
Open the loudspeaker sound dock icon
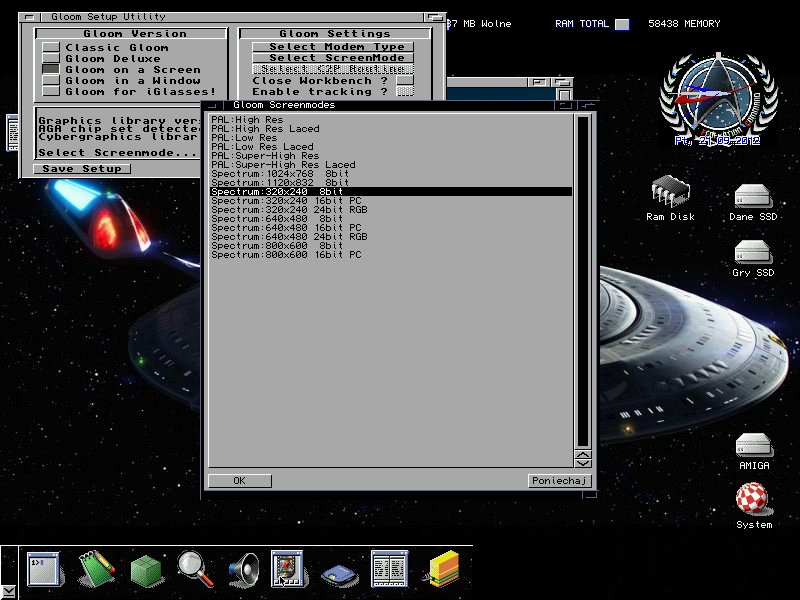tap(243, 569)
